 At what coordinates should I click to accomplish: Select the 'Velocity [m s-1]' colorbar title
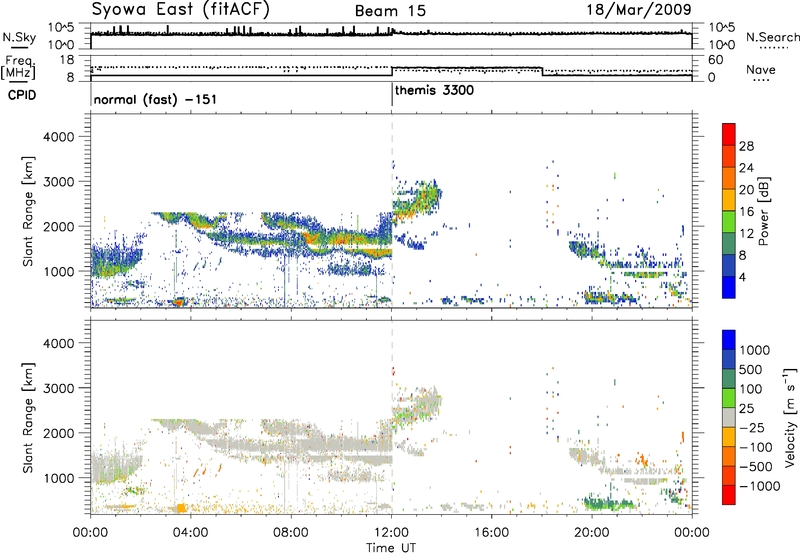coord(790,417)
